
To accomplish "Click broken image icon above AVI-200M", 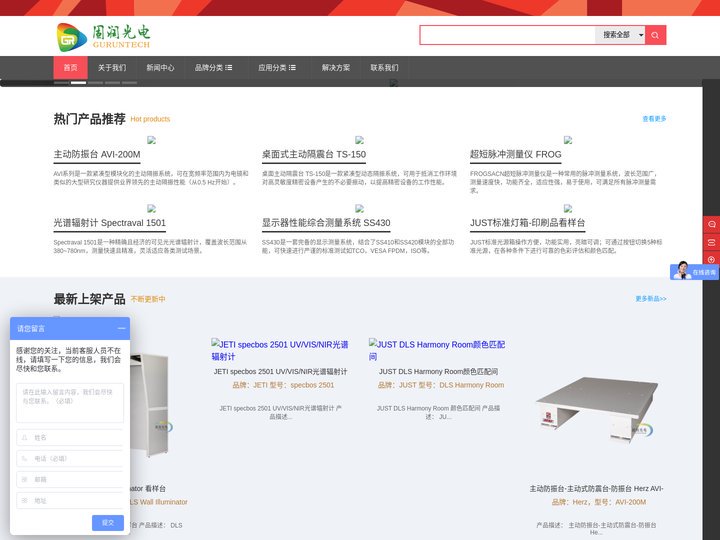I will (151, 140).
